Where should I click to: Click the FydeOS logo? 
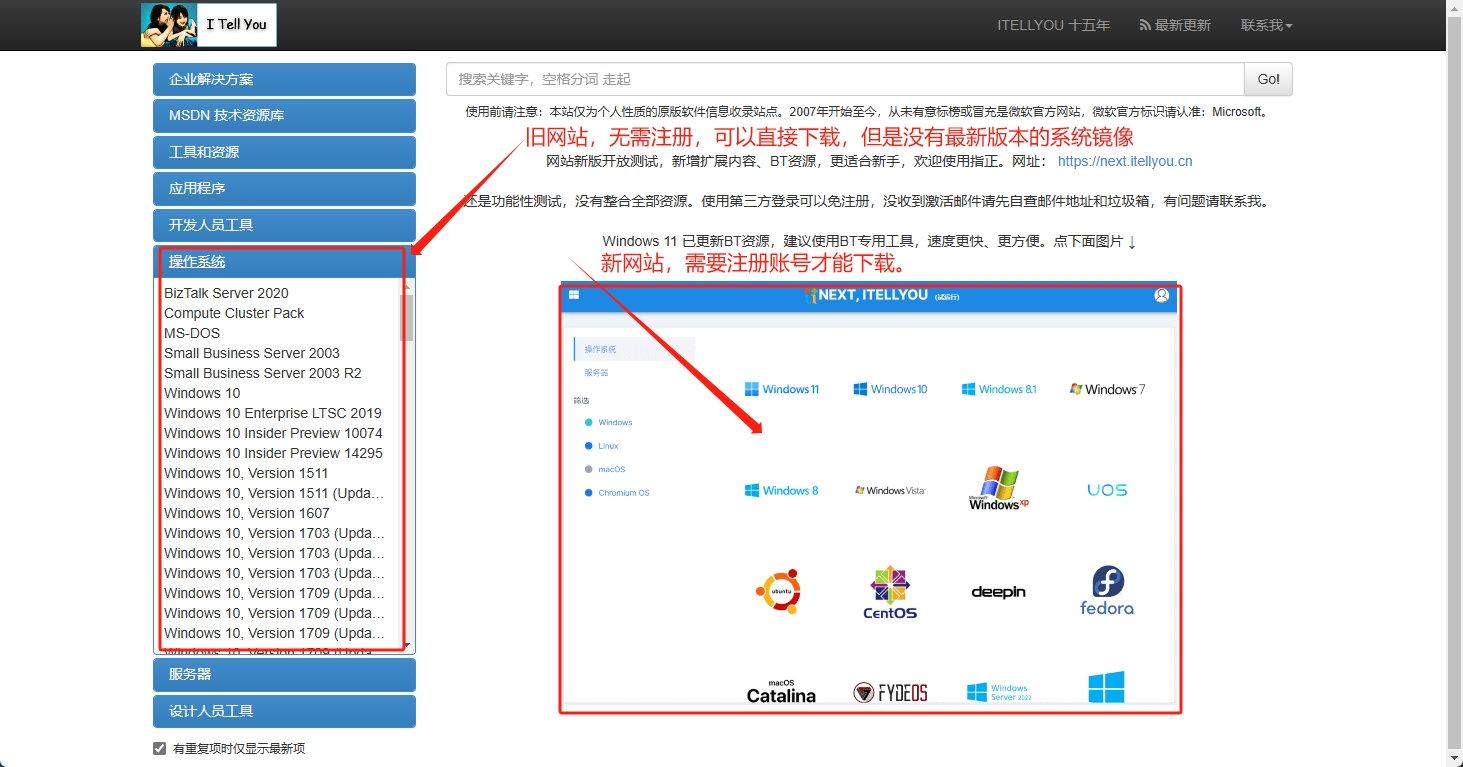(x=889, y=690)
